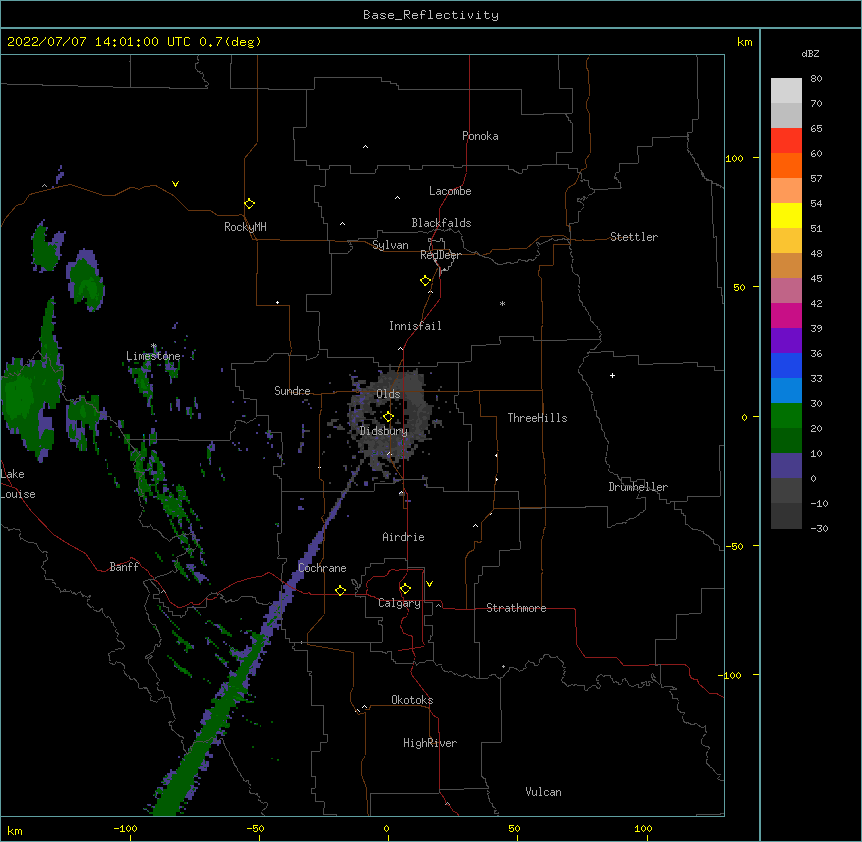862x842 pixels.
Task: Click the yellow V marker east of Calgary
Action: click(429, 584)
